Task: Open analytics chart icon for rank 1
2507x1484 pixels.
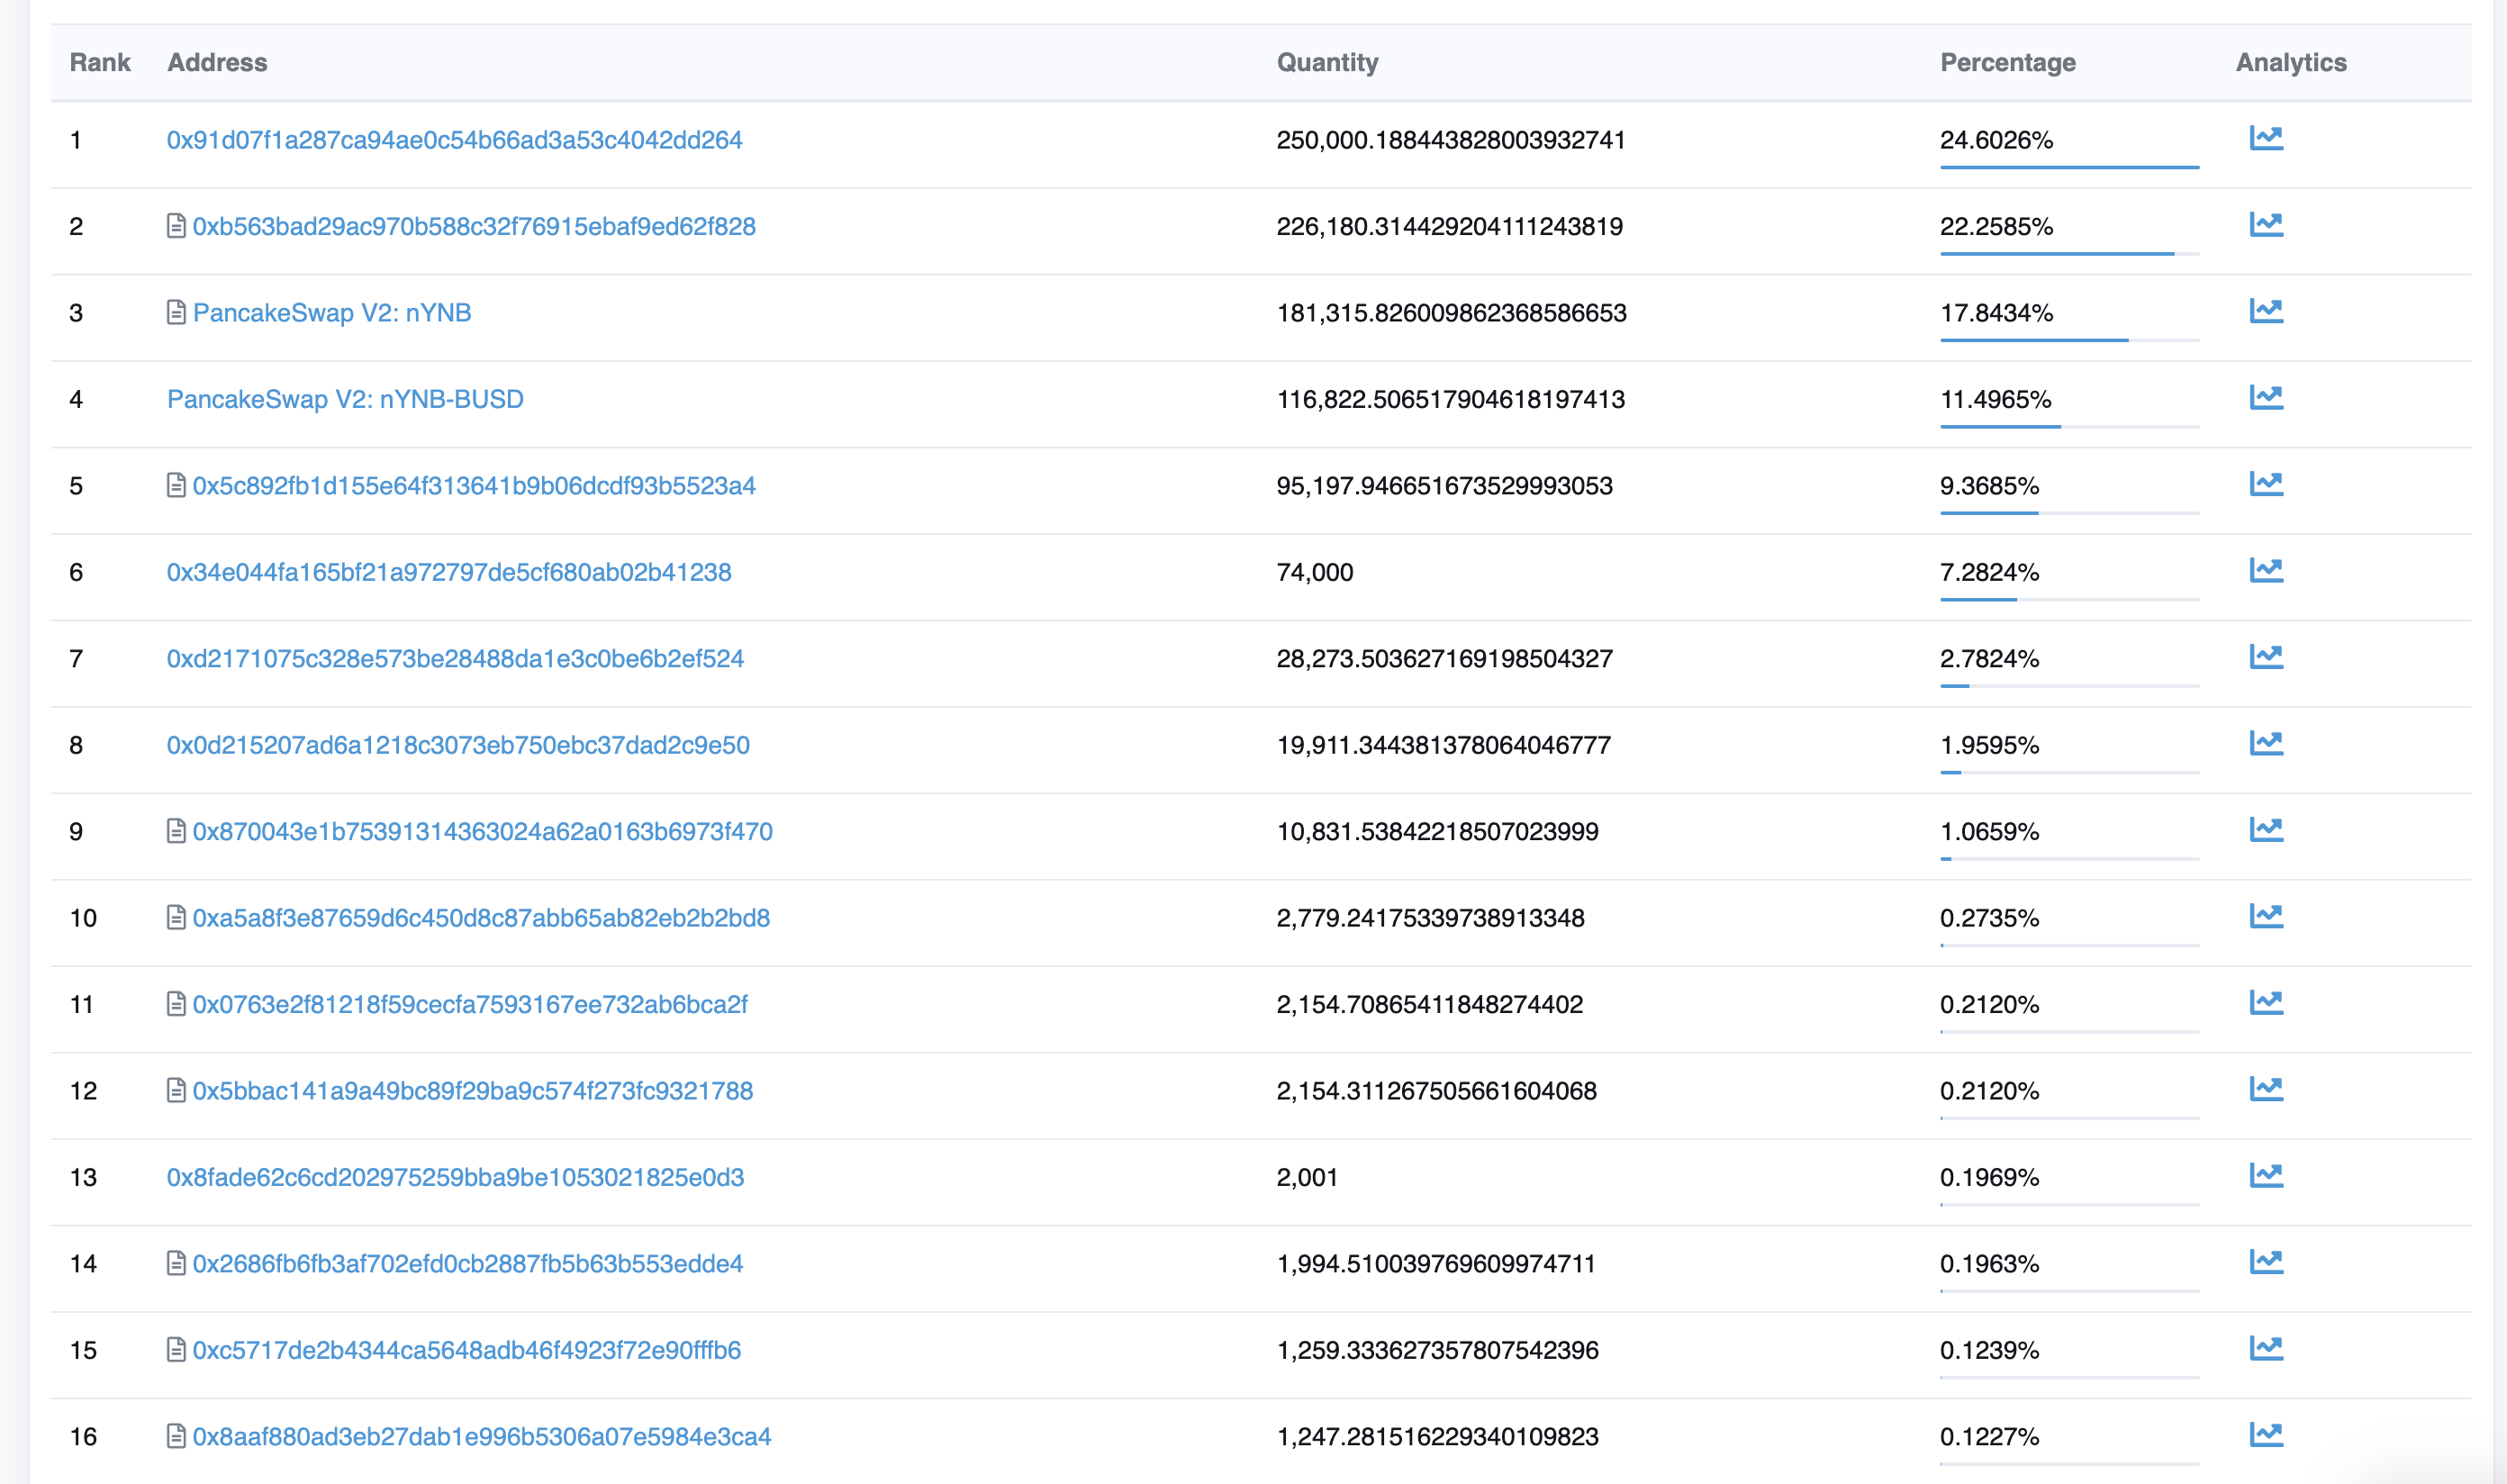Action: click(x=2265, y=138)
